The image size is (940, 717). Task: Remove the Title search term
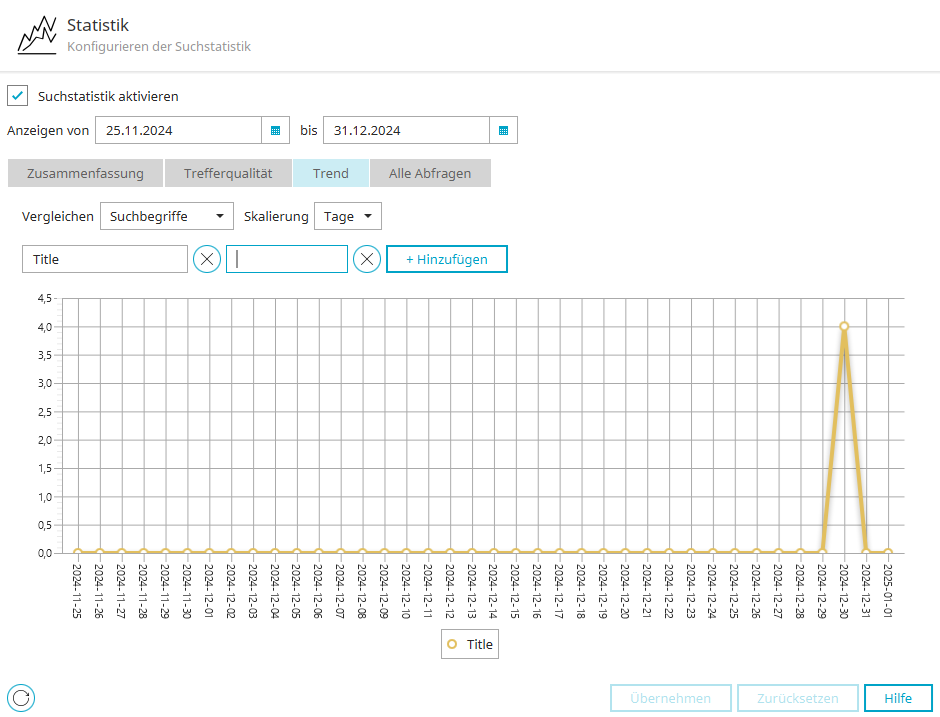tap(207, 259)
